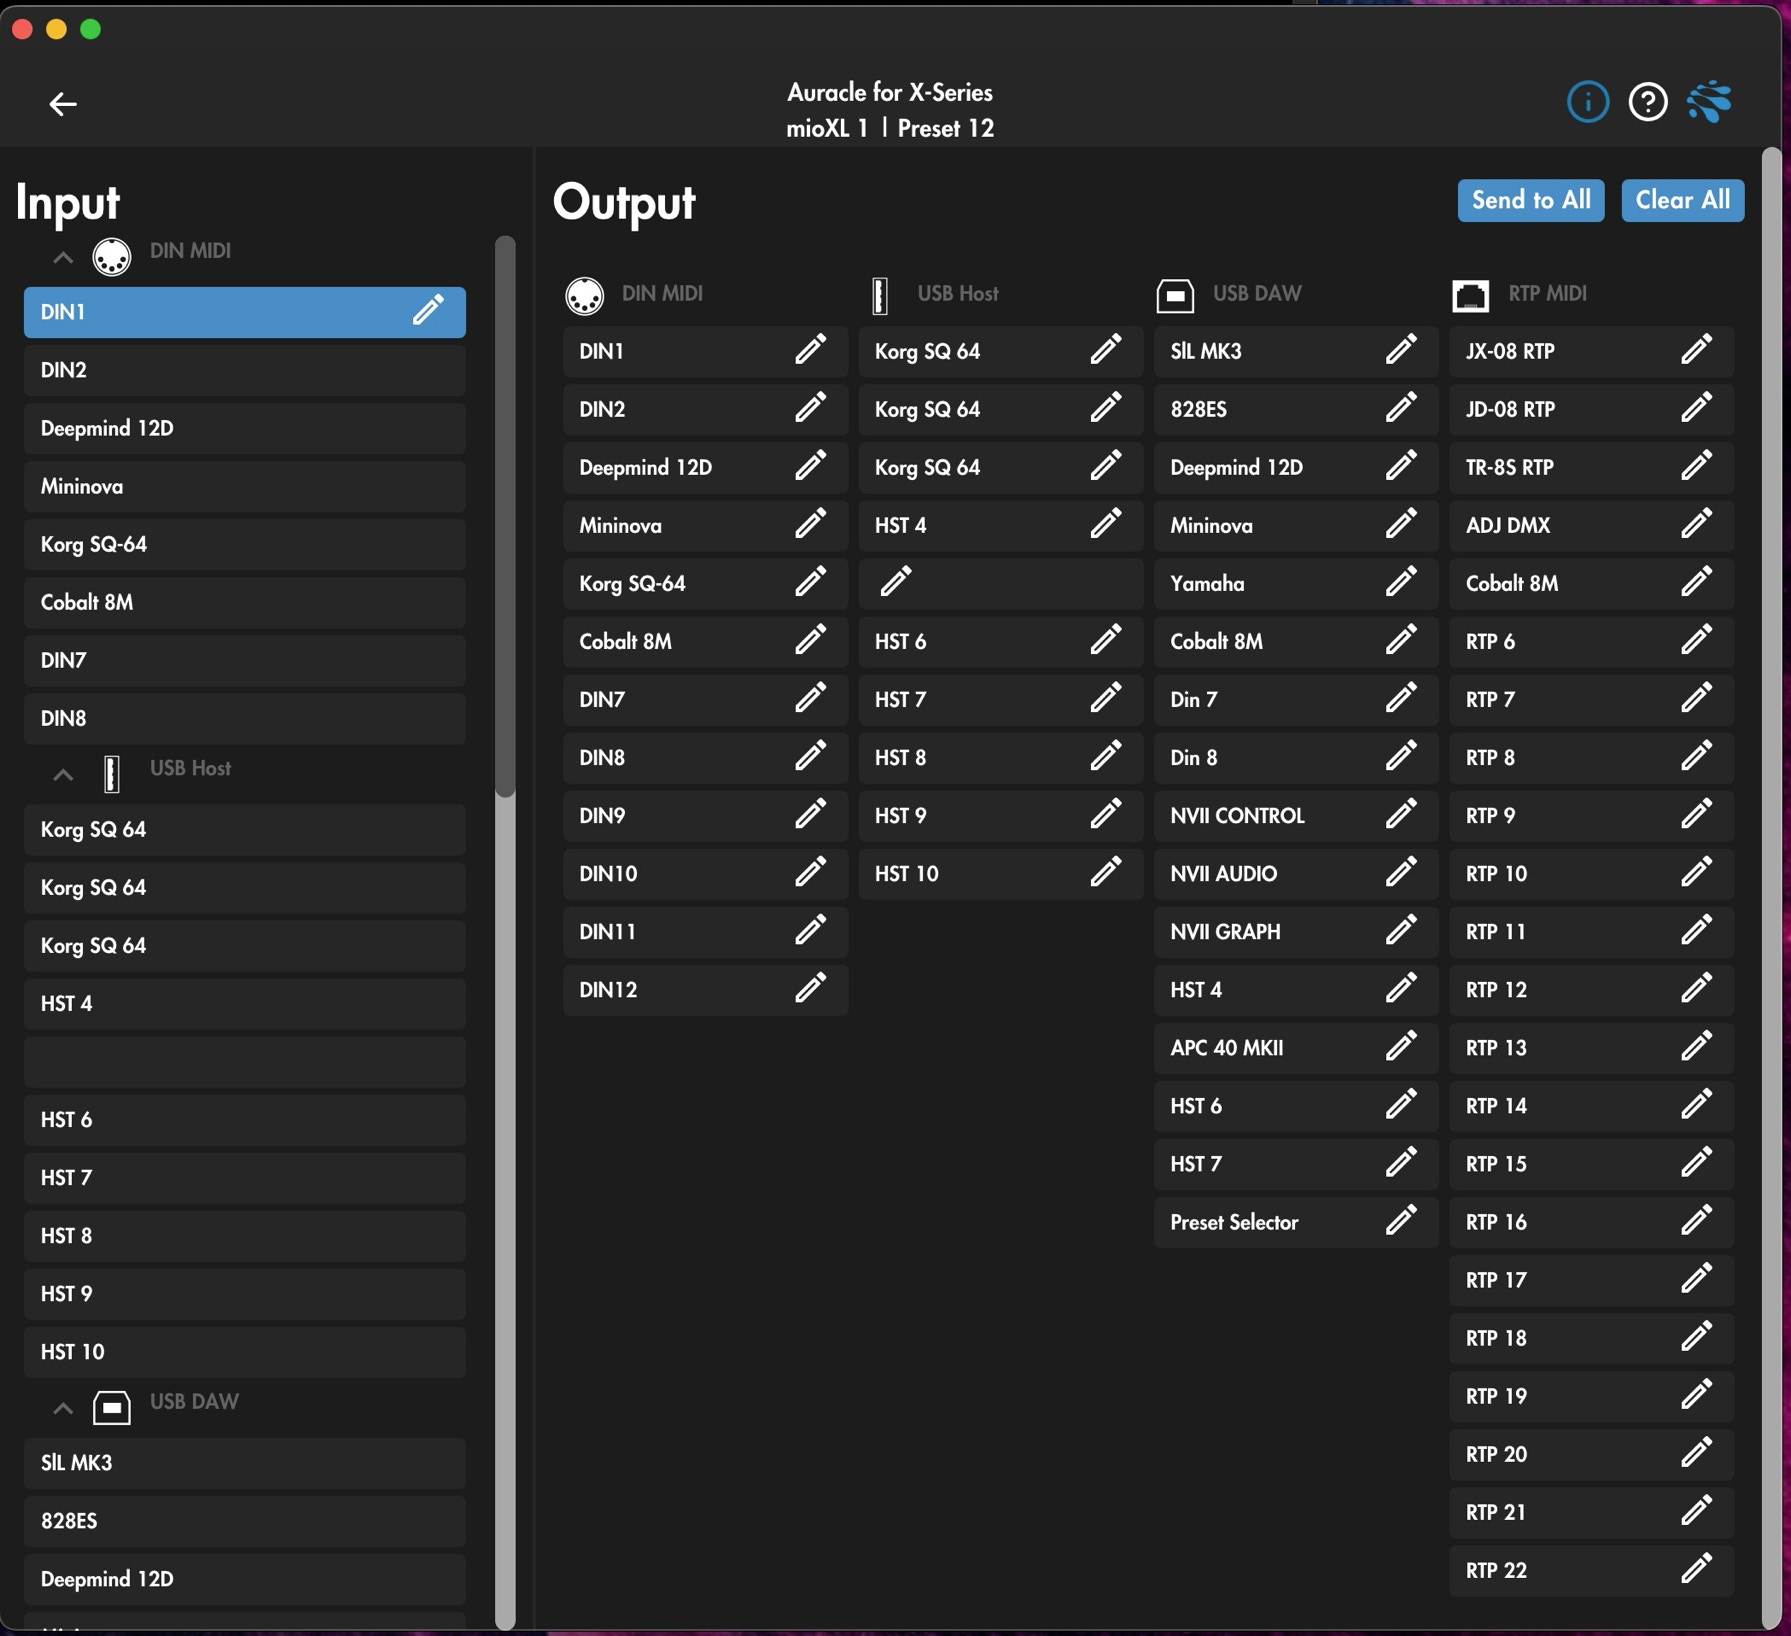Select Cobalt 8M input
The width and height of the screenshot is (1791, 1636).
244,602
